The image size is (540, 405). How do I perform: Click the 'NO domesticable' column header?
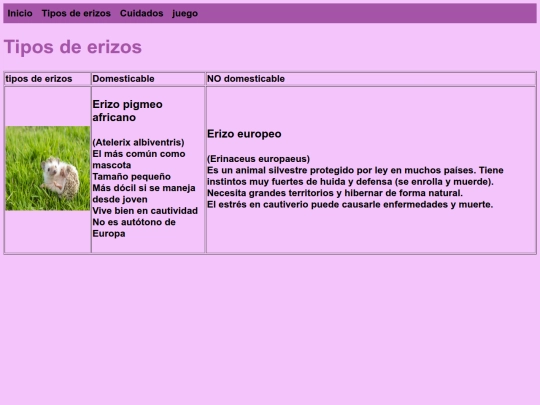(x=246, y=79)
